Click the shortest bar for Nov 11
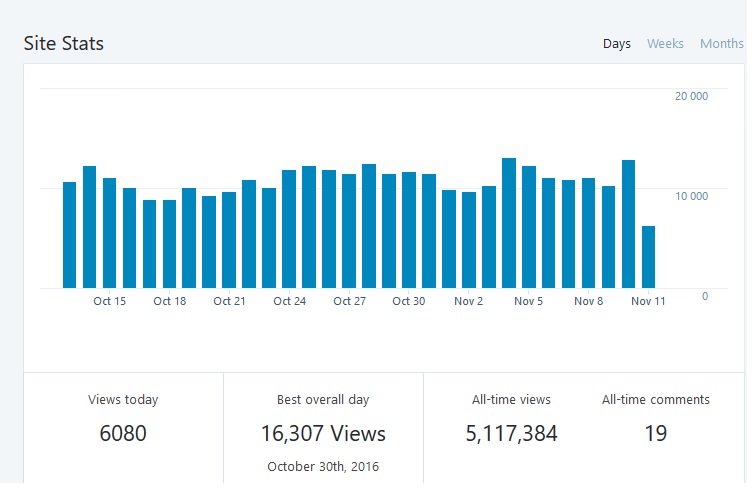The image size is (756, 488). tap(648, 257)
